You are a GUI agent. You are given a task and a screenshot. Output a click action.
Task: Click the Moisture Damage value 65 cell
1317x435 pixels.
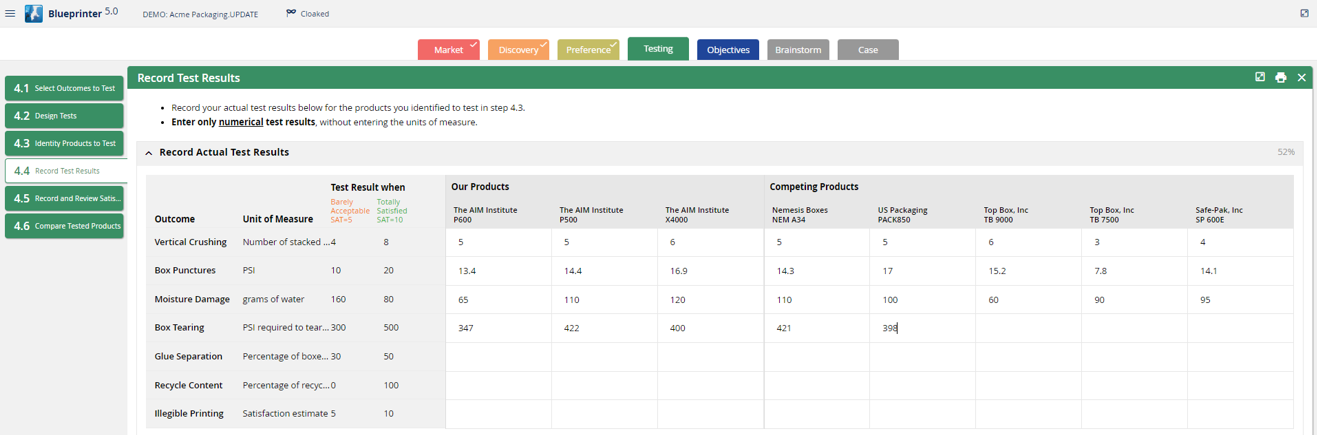498,300
